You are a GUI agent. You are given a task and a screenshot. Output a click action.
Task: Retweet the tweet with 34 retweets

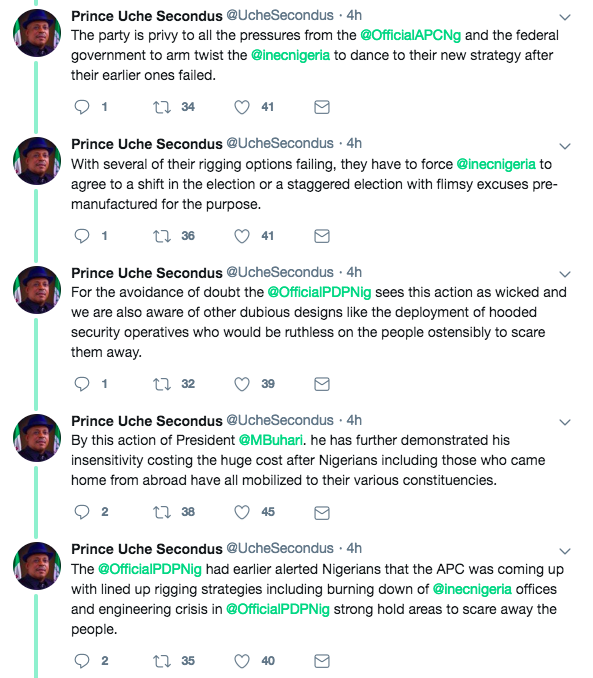point(162,107)
